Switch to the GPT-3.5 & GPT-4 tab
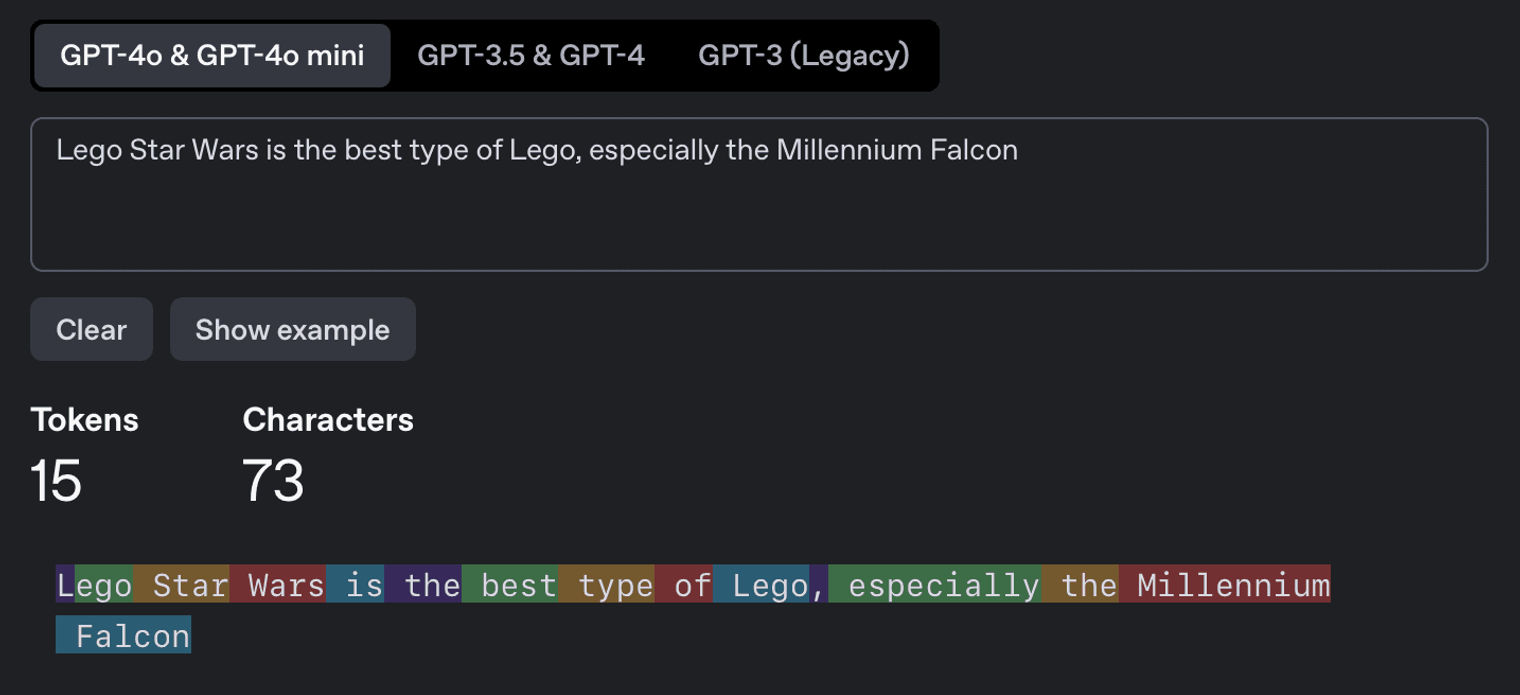1520x695 pixels. pyautogui.click(x=531, y=55)
